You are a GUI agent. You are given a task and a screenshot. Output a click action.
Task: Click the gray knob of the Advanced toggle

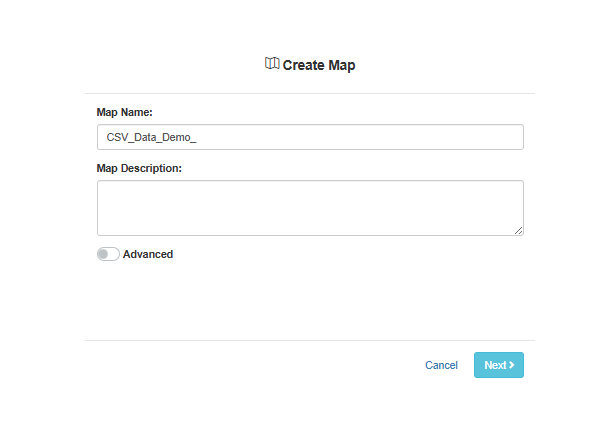coord(103,254)
